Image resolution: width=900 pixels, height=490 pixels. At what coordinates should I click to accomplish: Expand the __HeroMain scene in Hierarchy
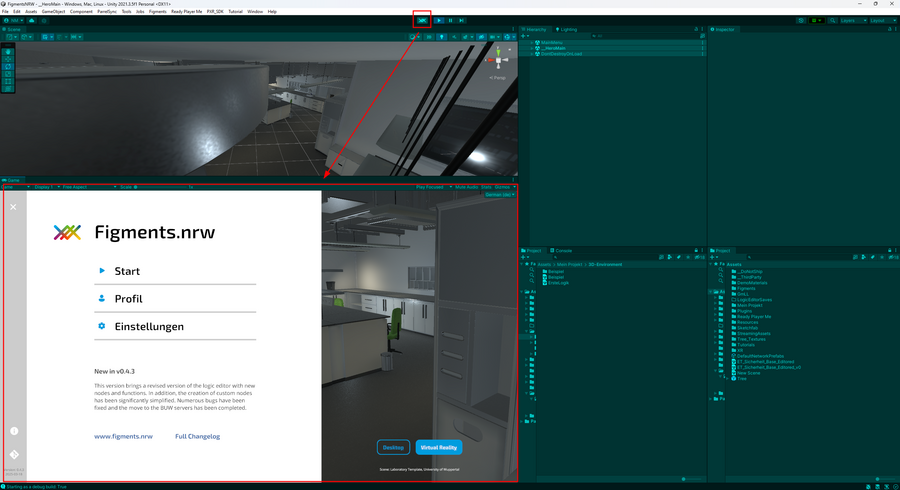click(532, 48)
